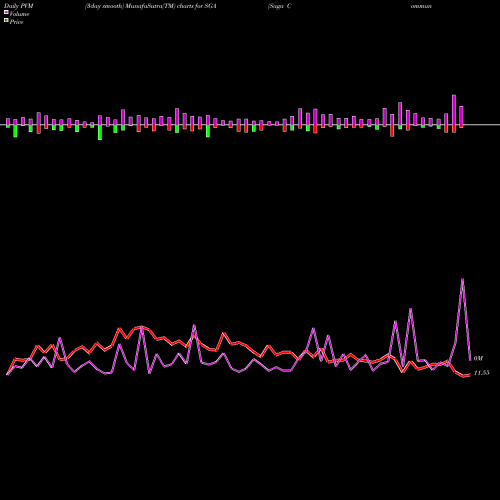Screen dimensions: 500x500
Task: Click the '(Saga C' company name text
Action: coord(279,6)
